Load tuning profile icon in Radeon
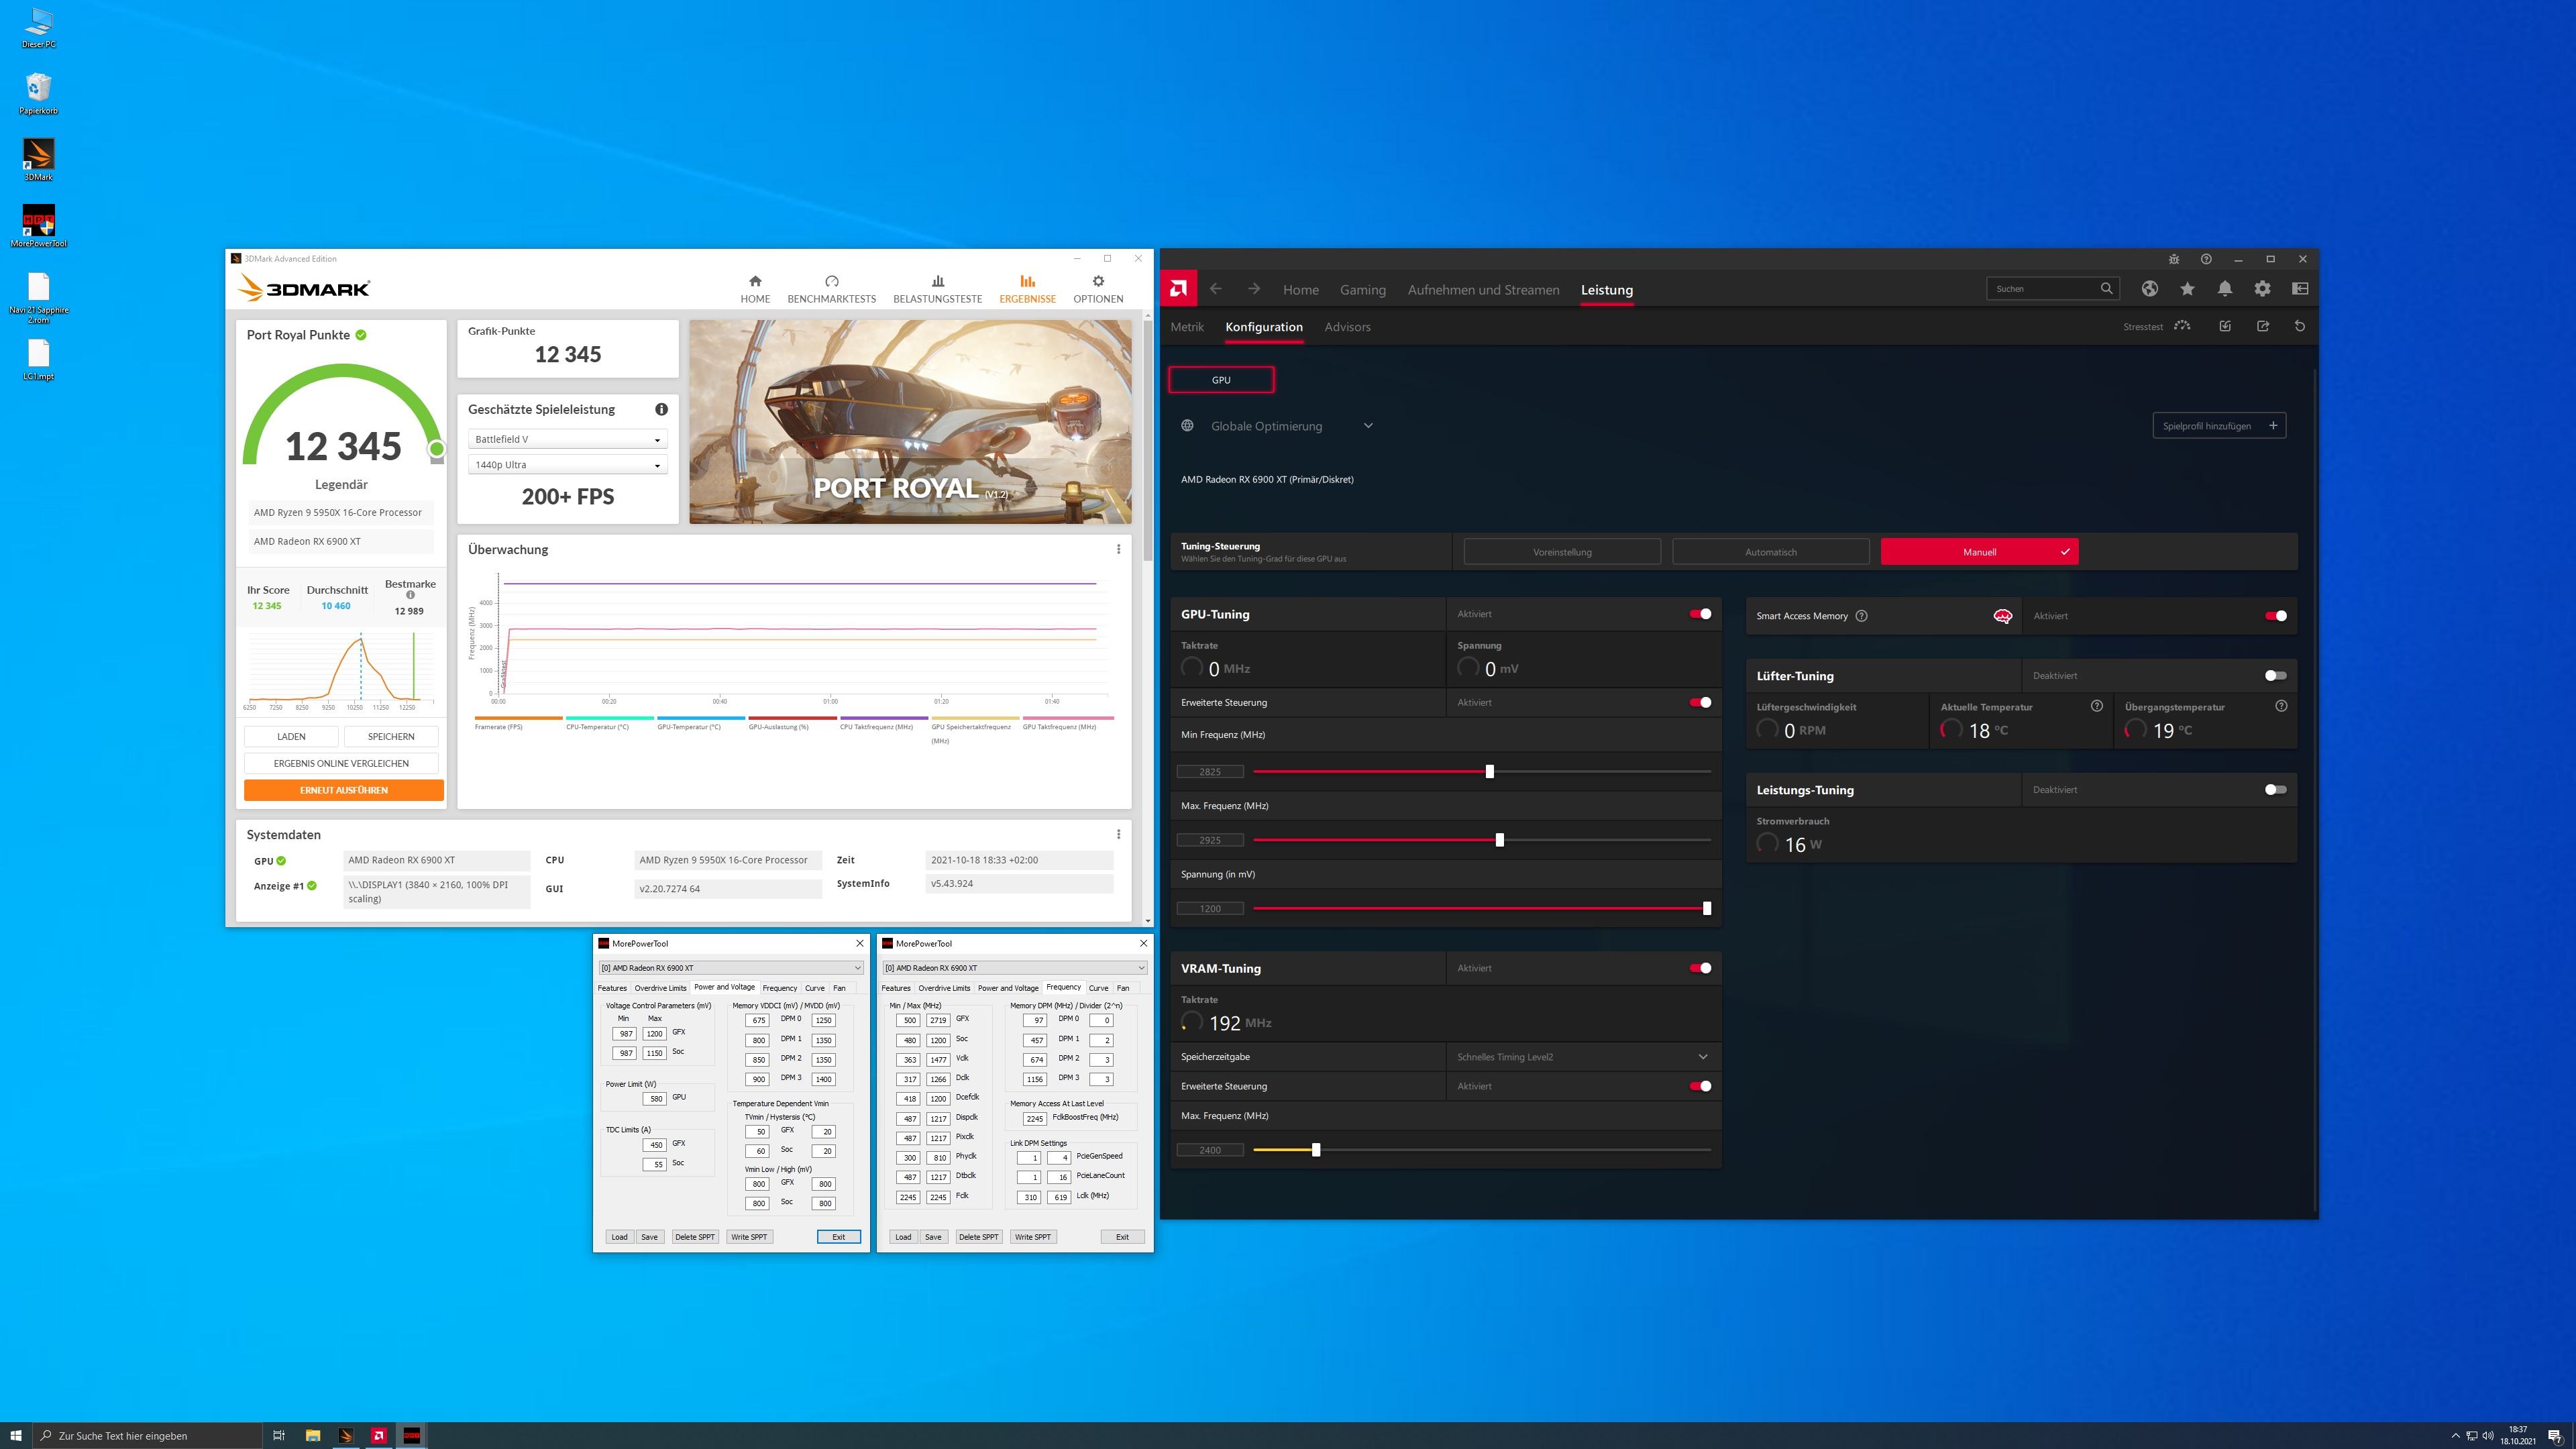 pos(2225,326)
